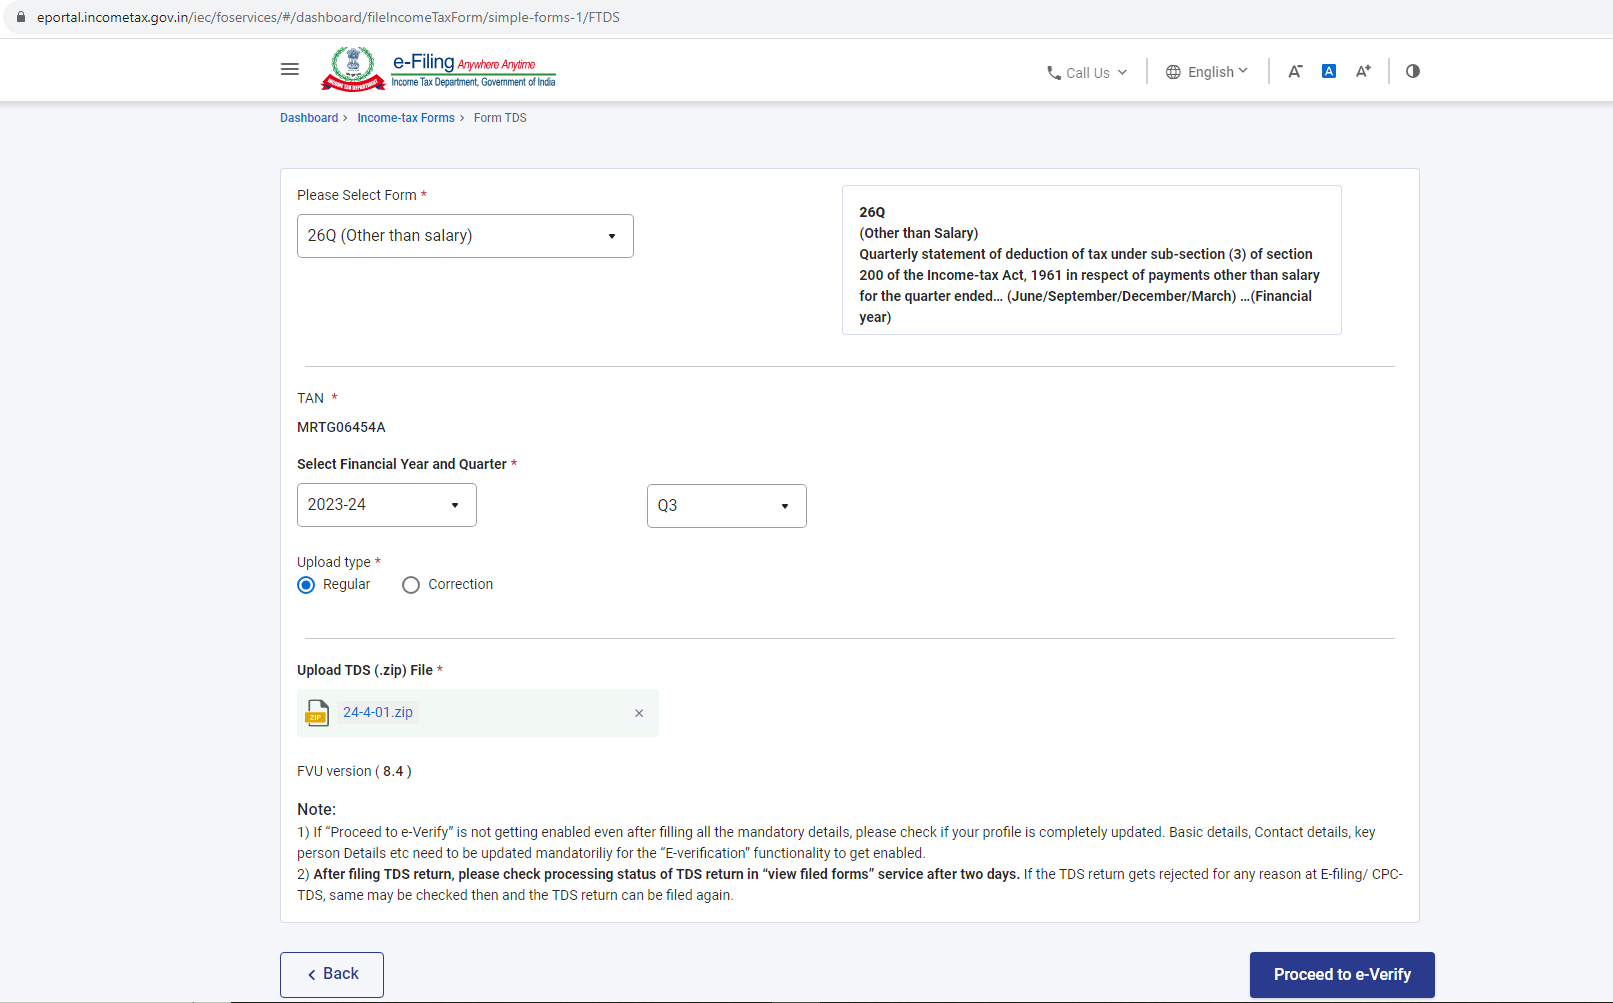This screenshot has height=1003, width=1613.
Task: Select the Regular upload type
Action: tap(306, 585)
